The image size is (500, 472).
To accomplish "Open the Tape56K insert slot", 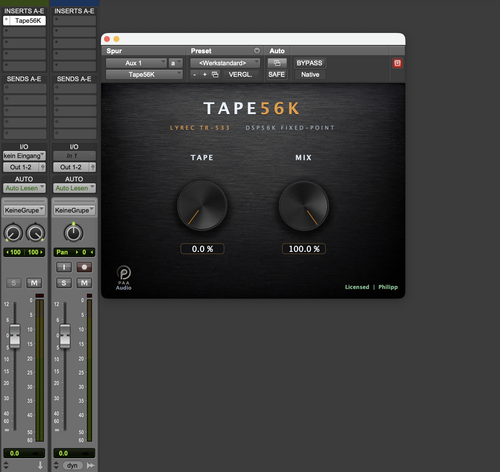I will point(24,21).
